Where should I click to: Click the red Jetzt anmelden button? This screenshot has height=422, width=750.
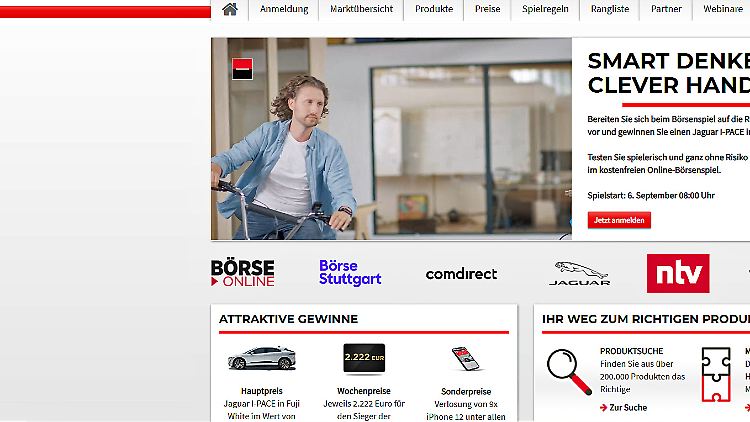[x=619, y=220]
